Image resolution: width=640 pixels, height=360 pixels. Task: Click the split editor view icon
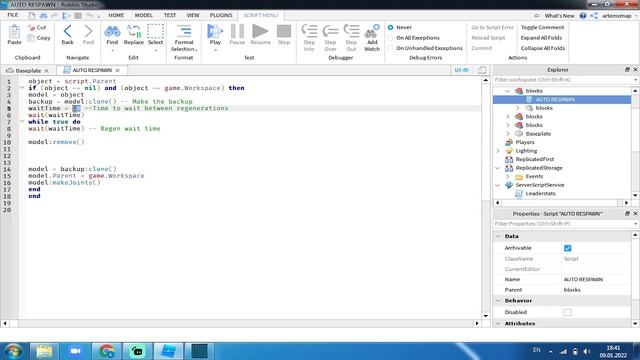tap(482, 70)
